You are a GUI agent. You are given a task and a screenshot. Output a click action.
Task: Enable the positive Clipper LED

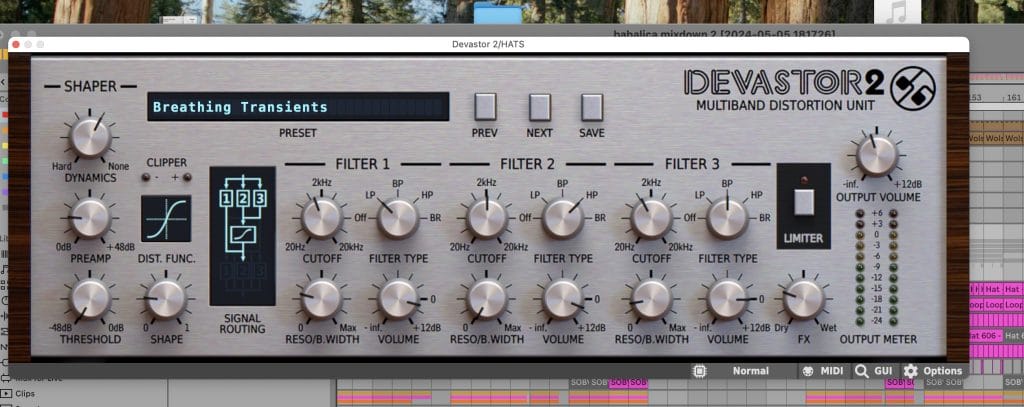(x=187, y=177)
